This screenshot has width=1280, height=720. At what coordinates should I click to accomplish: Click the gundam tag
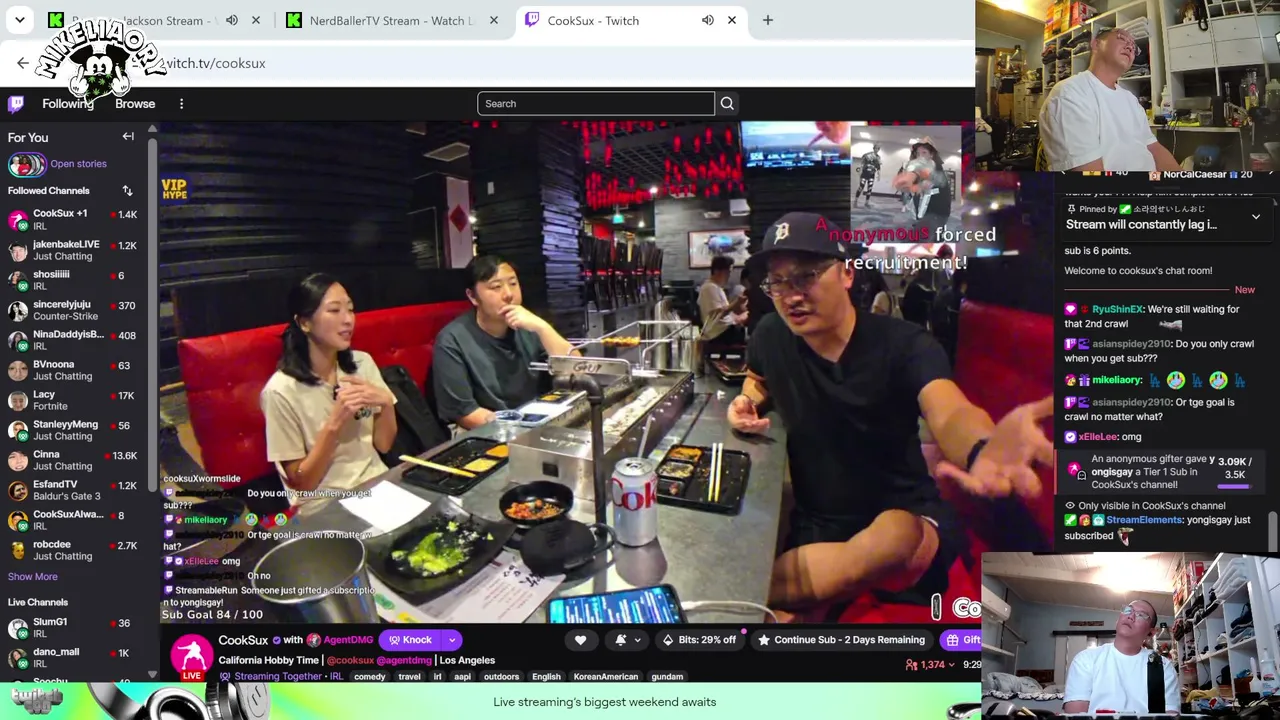tap(667, 677)
